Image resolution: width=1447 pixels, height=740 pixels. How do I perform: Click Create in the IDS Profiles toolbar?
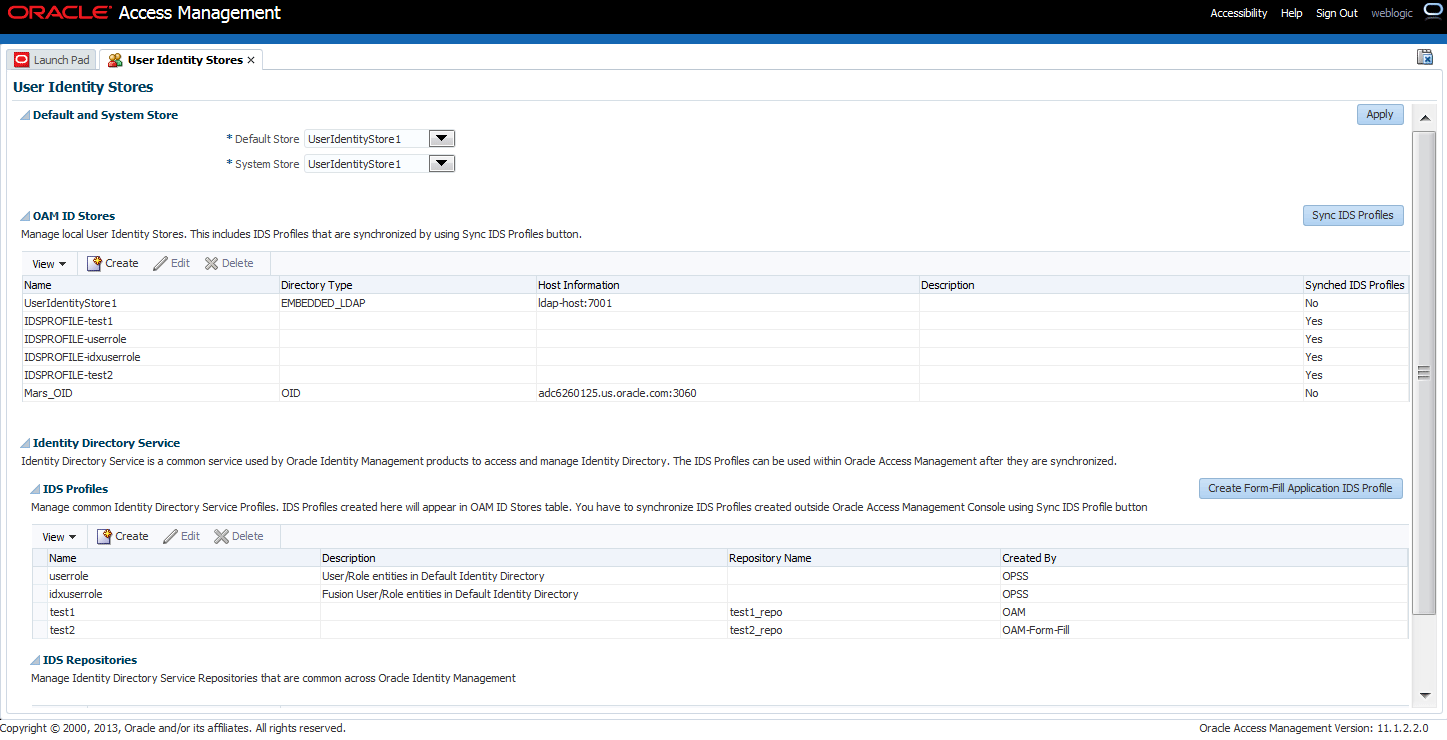pyautogui.click(x=122, y=536)
